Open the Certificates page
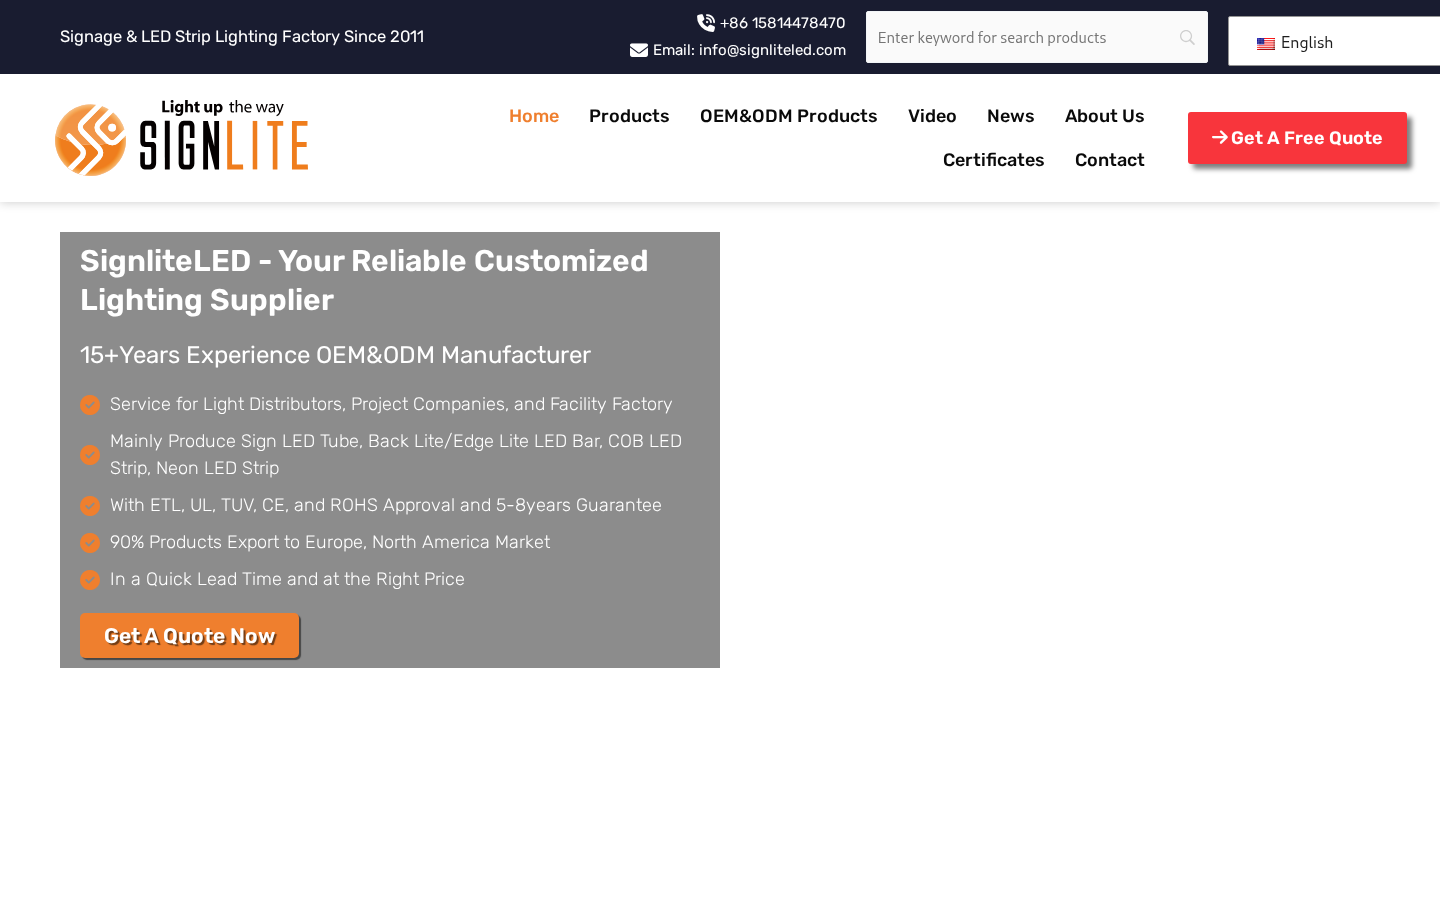Viewport: 1440px width, 900px height. pyautogui.click(x=993, y=160)
